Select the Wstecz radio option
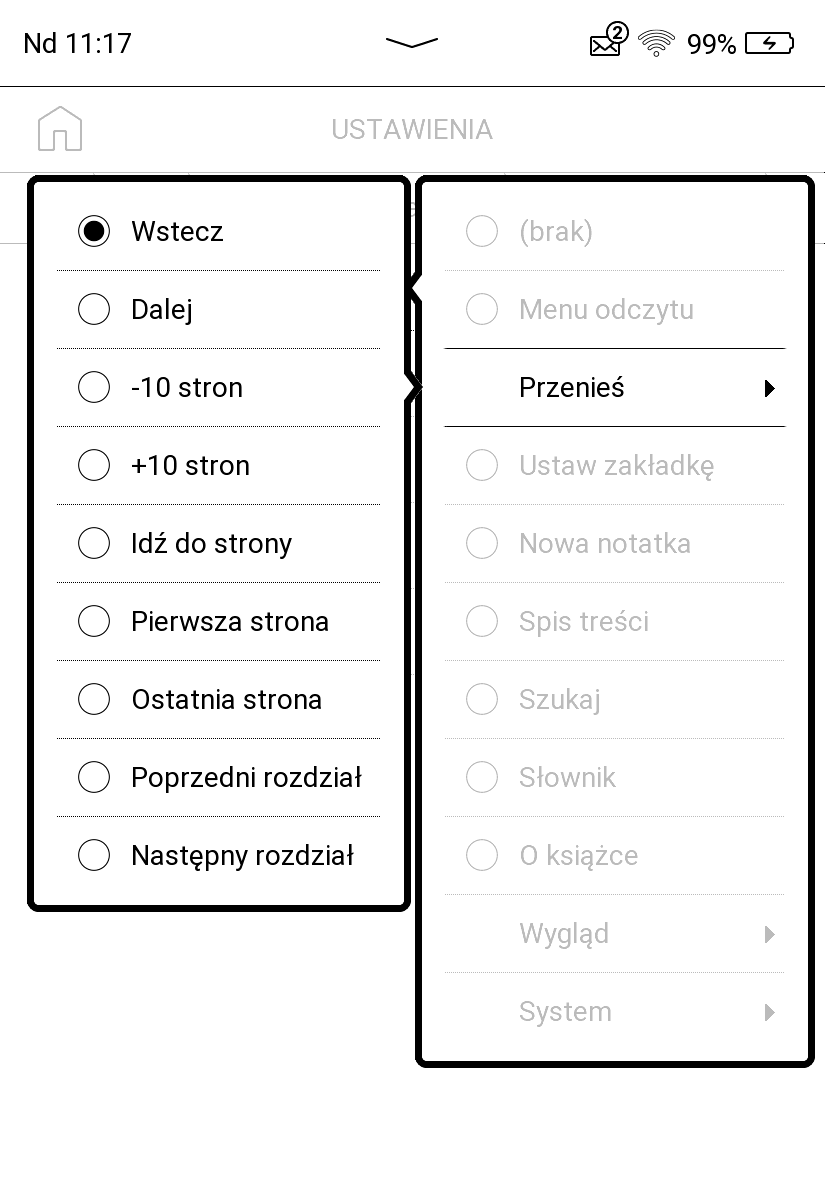 218,232
